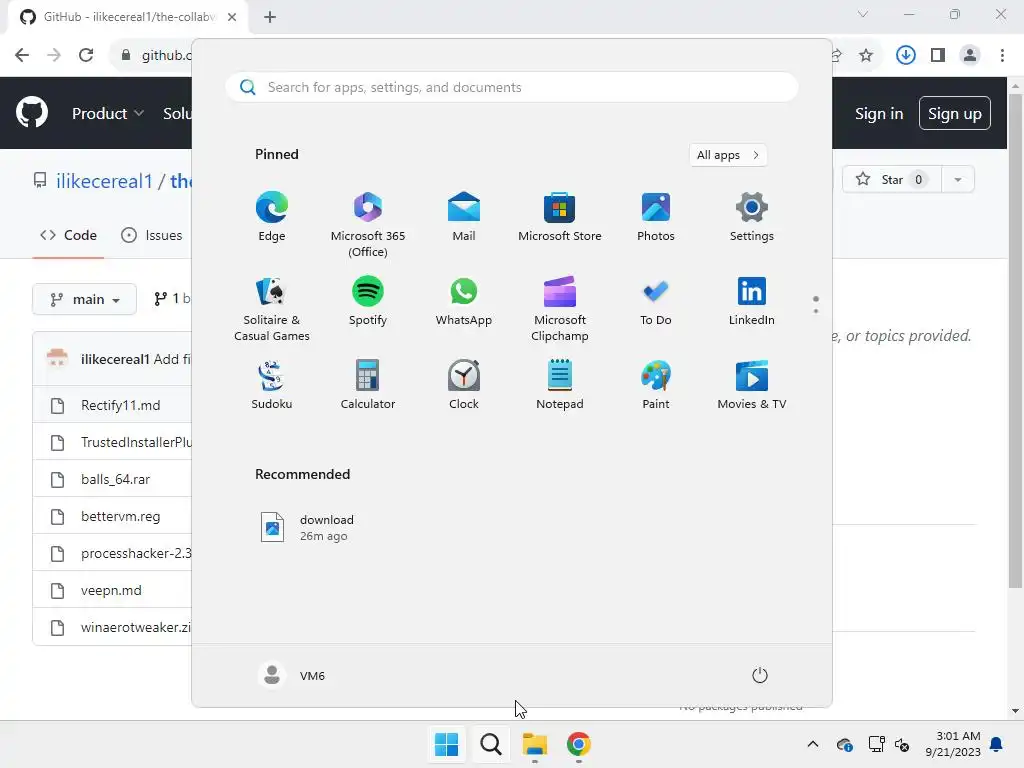Expand the Star lists dropdown arrow
Image resolution: width=1024 pixels, height=768 pixels.
958,179
